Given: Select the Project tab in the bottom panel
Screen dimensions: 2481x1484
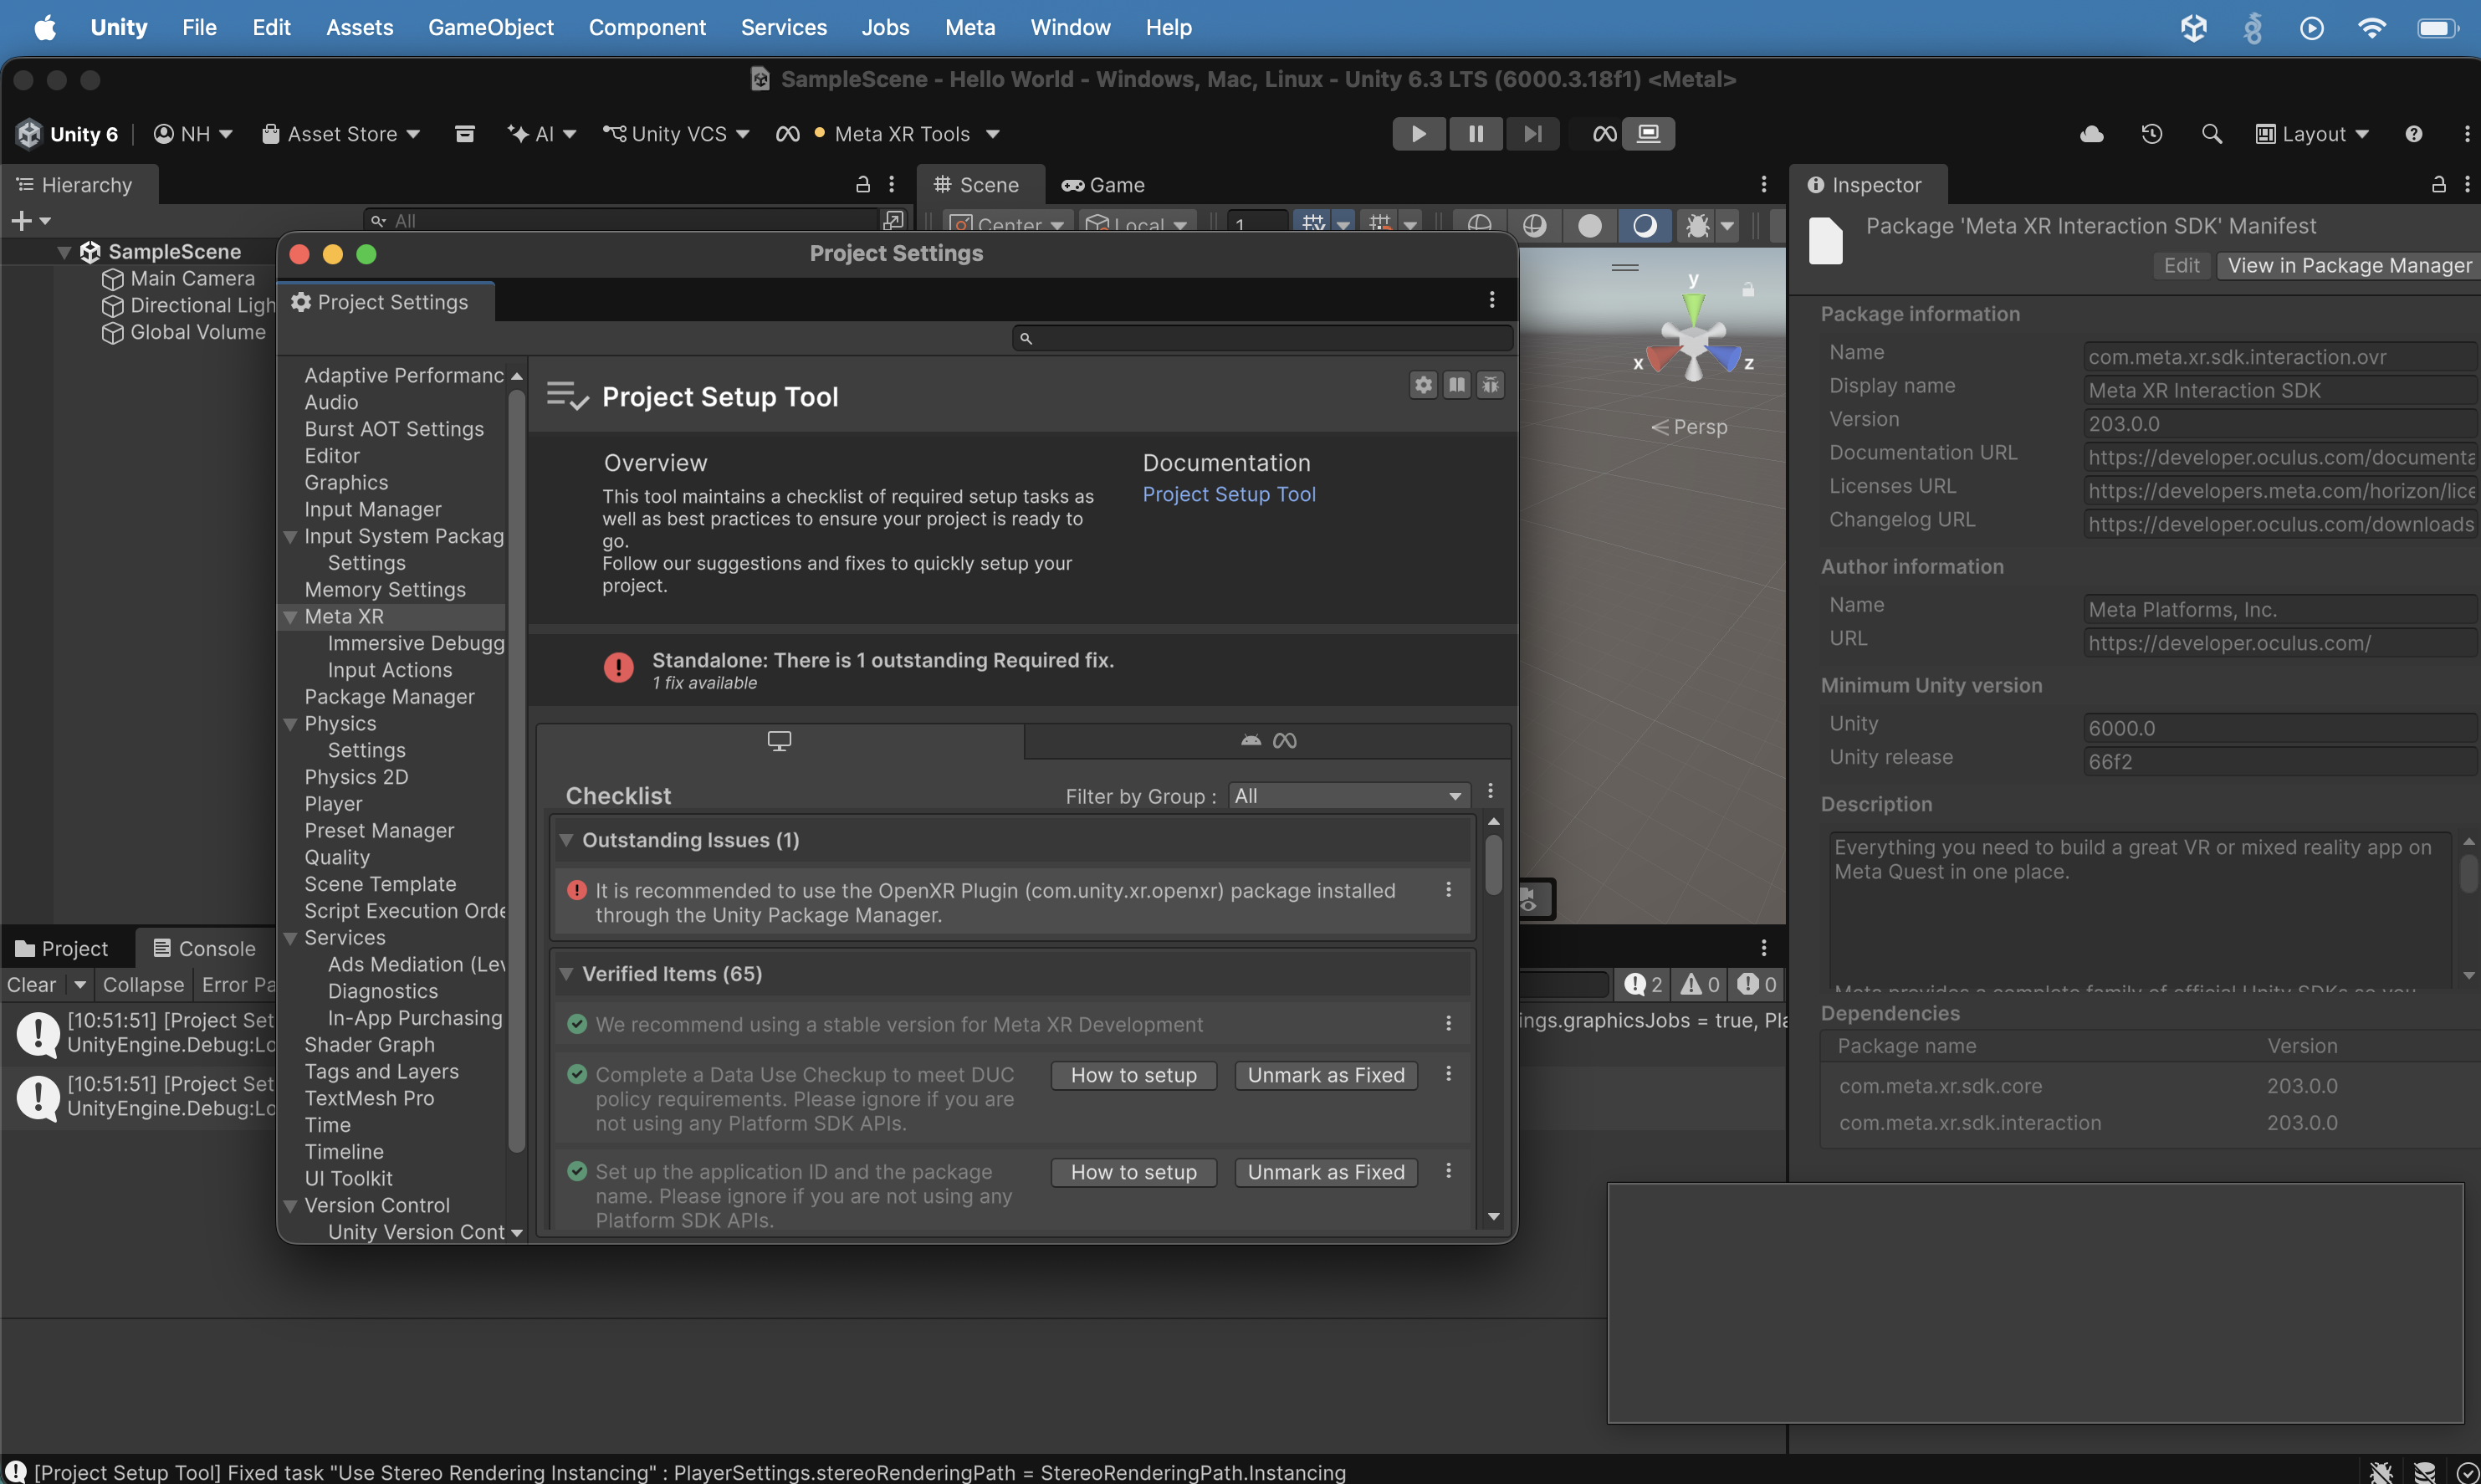Looking at the screenshot, I should (x=62, y=949).
